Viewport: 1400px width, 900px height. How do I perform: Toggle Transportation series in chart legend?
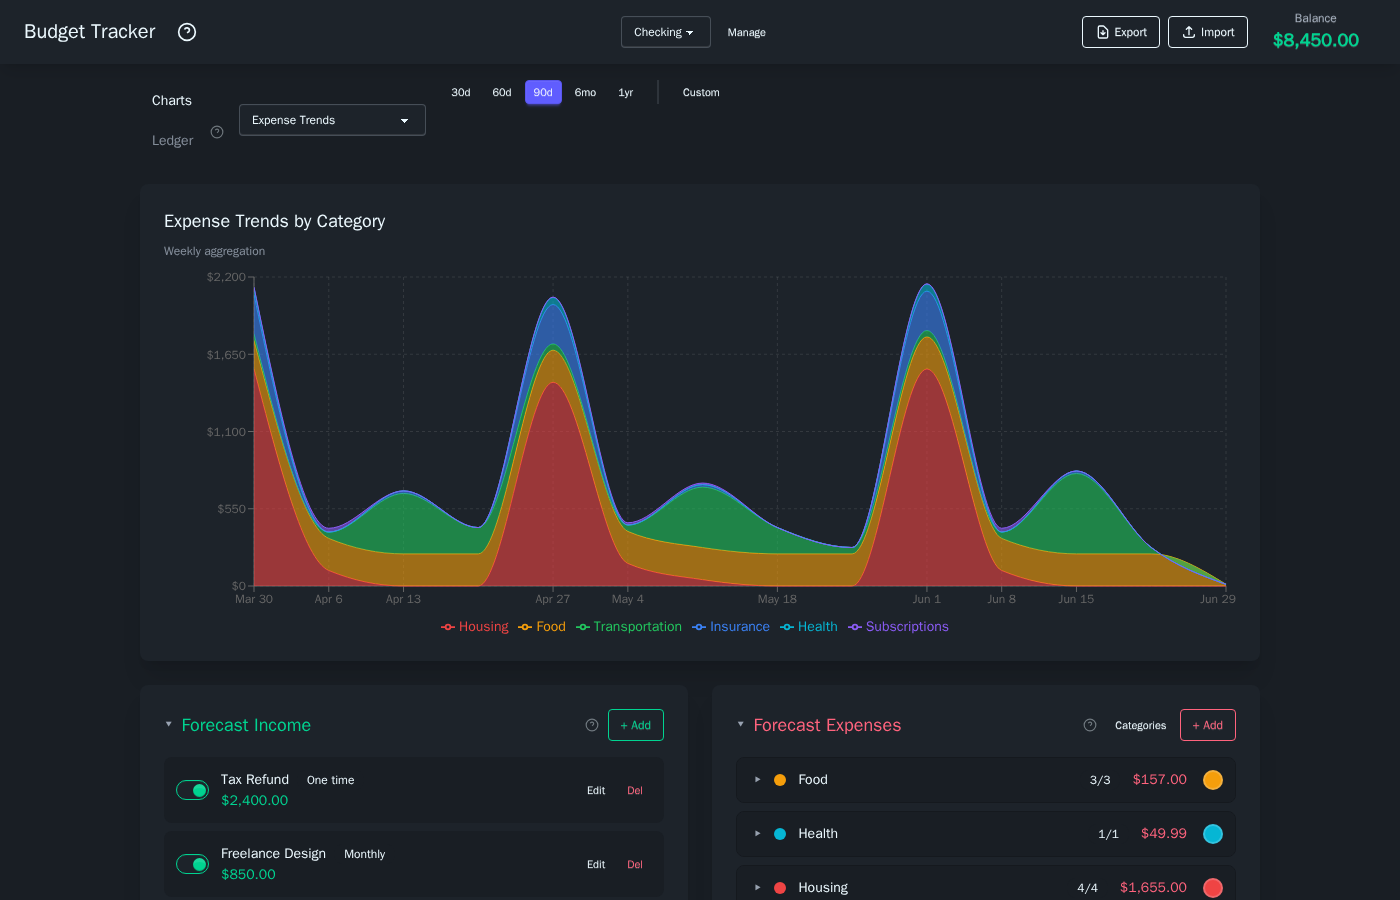tap(629, 627)
